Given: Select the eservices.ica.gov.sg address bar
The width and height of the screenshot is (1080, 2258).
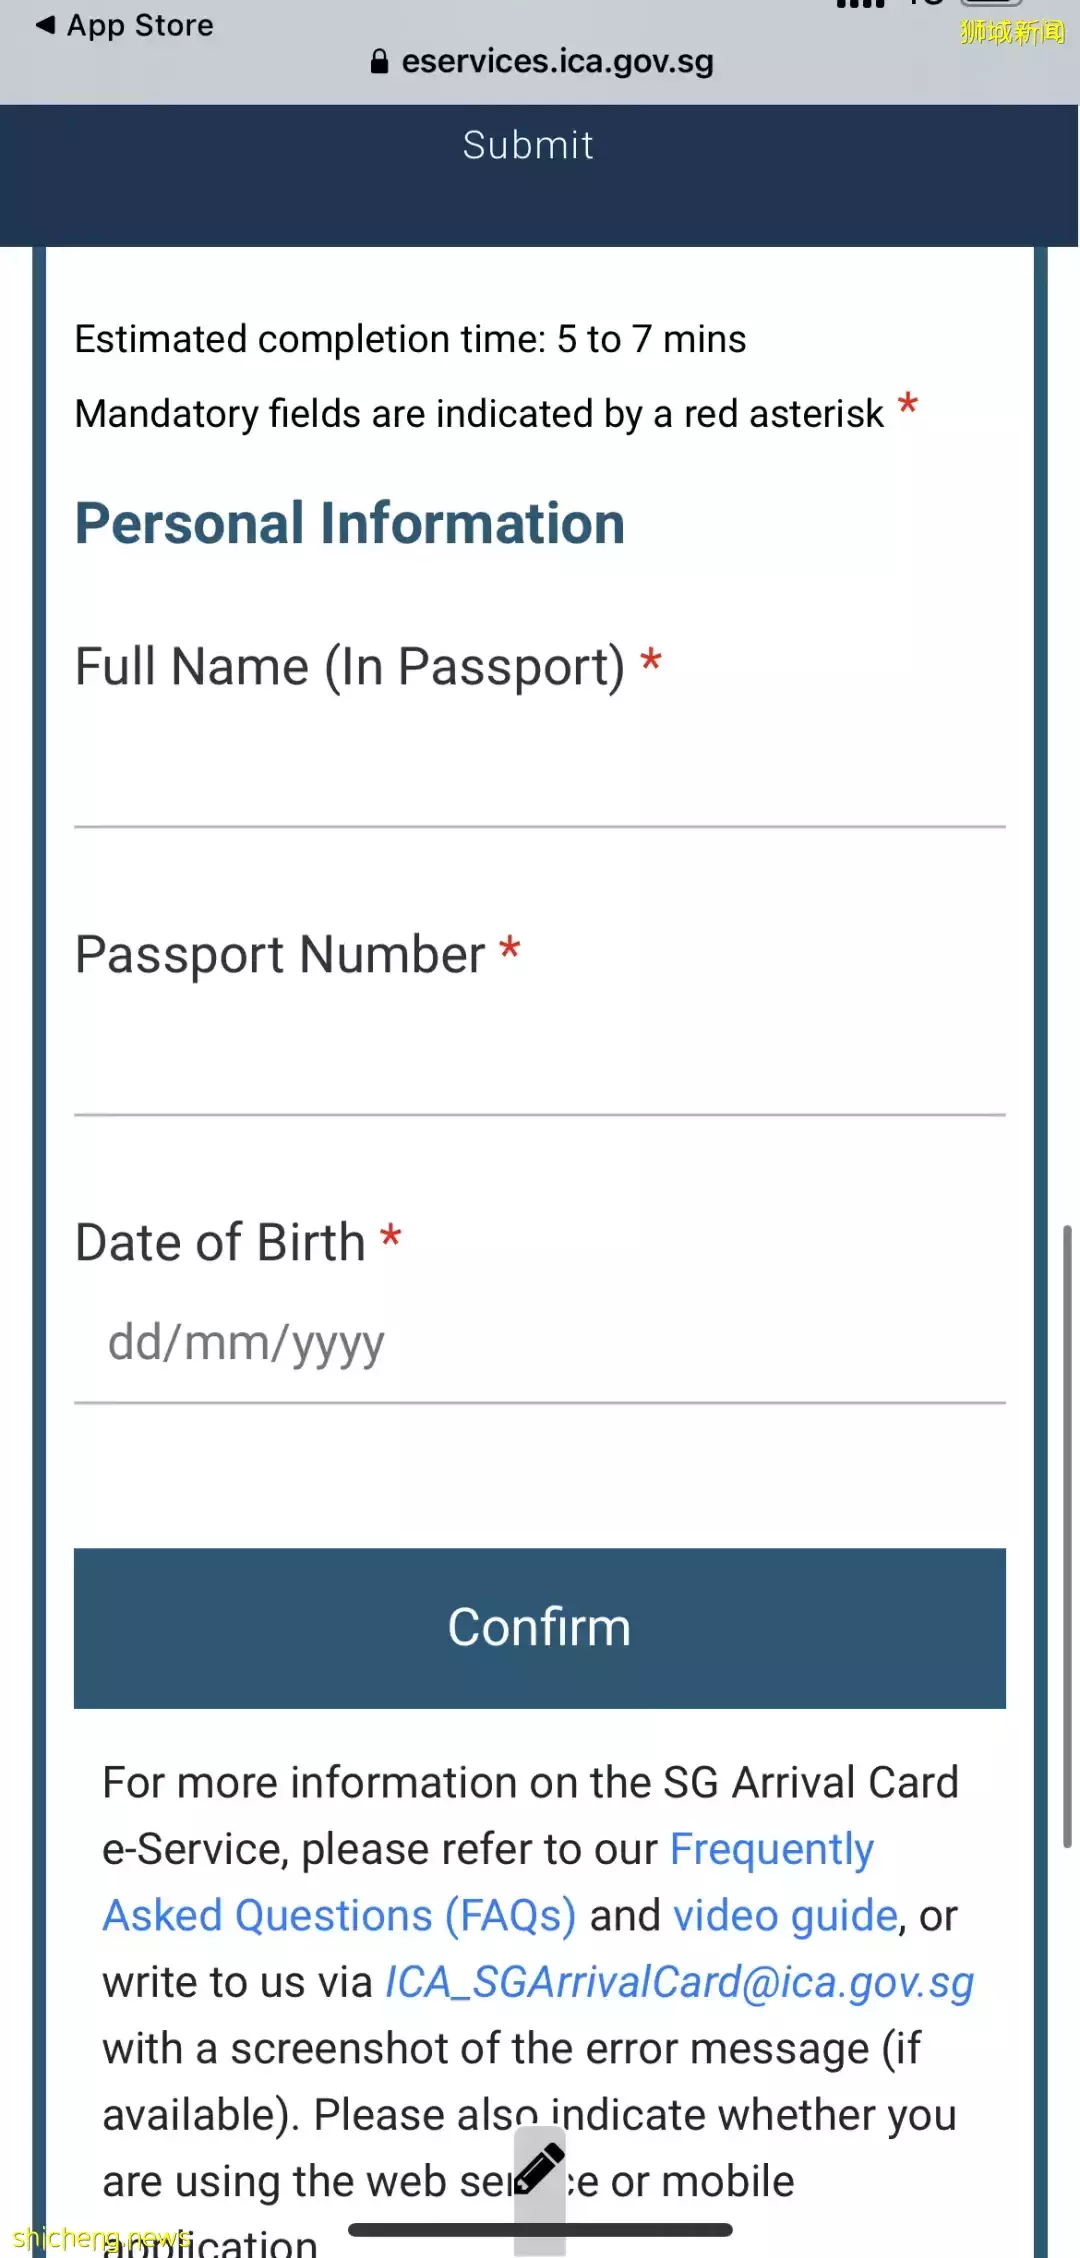Looking at the screenshot, I should tap(557, 62).
